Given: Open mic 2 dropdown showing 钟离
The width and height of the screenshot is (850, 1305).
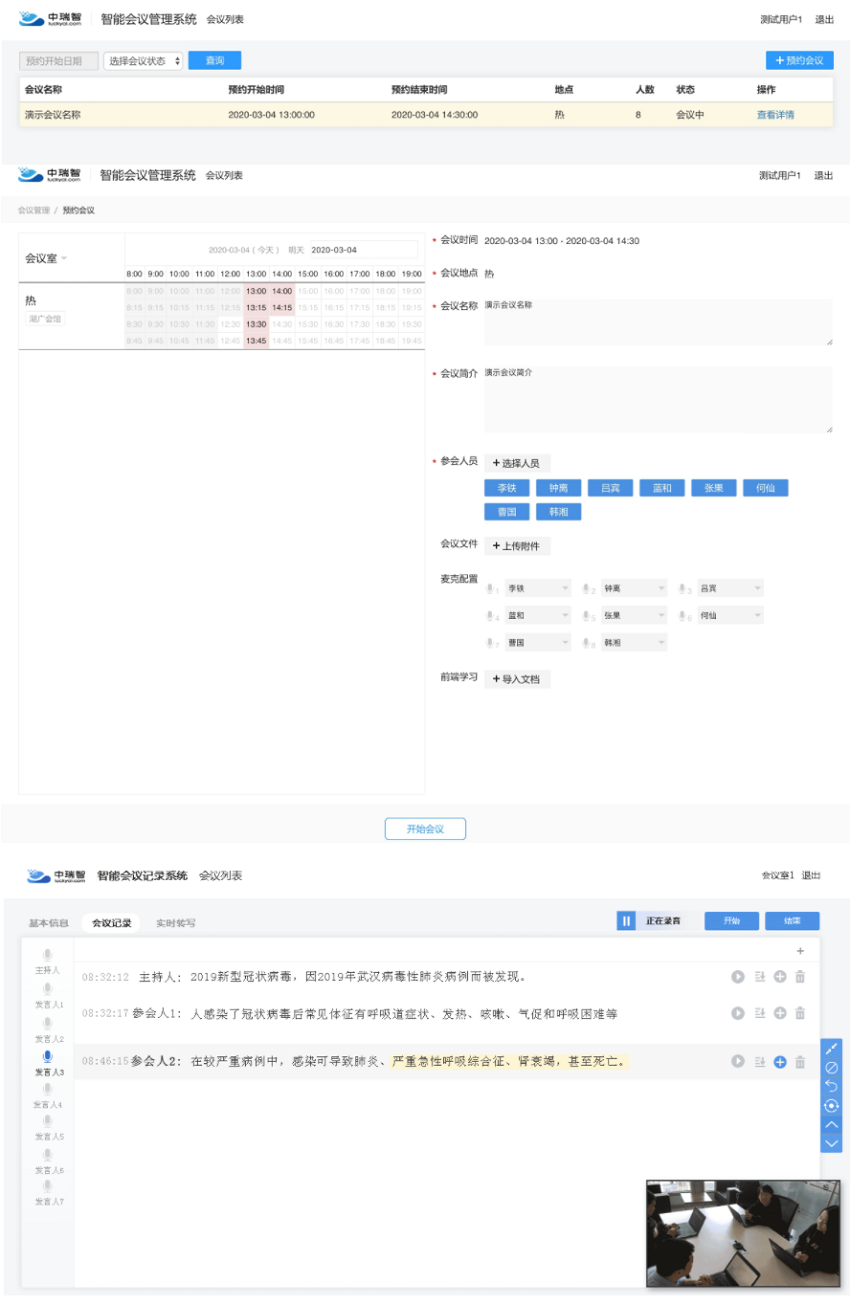Looking at the screenshot, I should click(633, 588).
